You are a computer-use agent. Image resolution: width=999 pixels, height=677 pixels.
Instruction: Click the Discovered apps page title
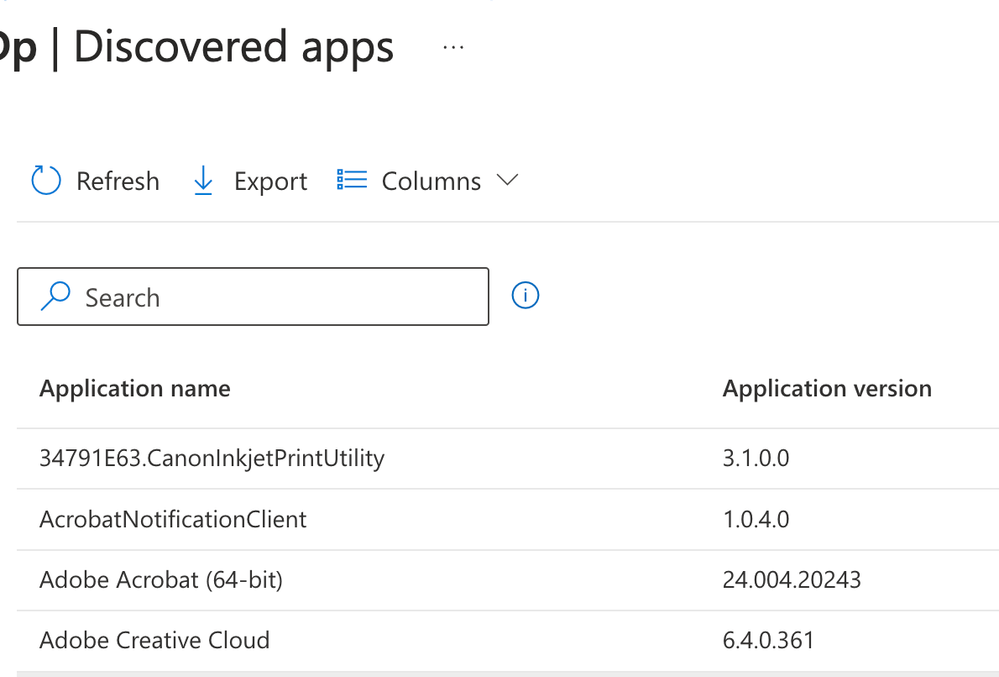coord(234,48)
